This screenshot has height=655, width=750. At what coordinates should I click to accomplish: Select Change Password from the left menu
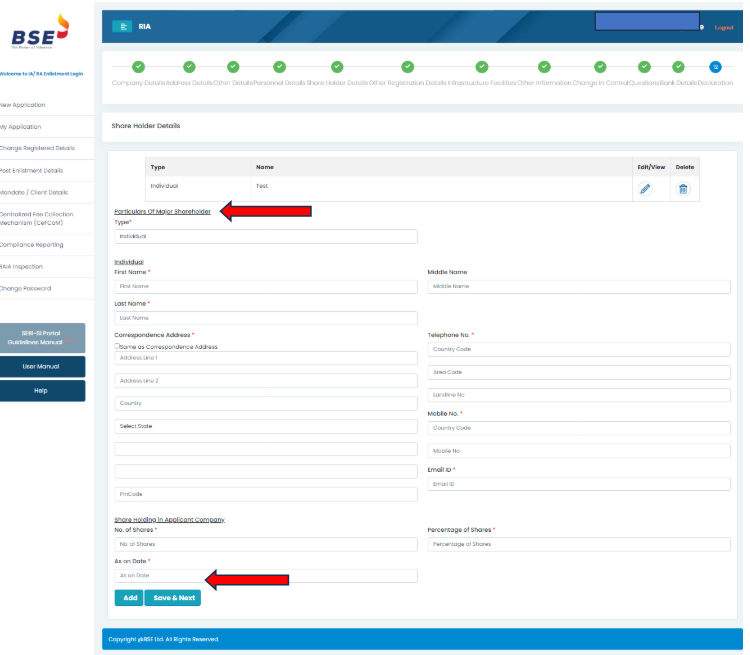click(27, 289)
